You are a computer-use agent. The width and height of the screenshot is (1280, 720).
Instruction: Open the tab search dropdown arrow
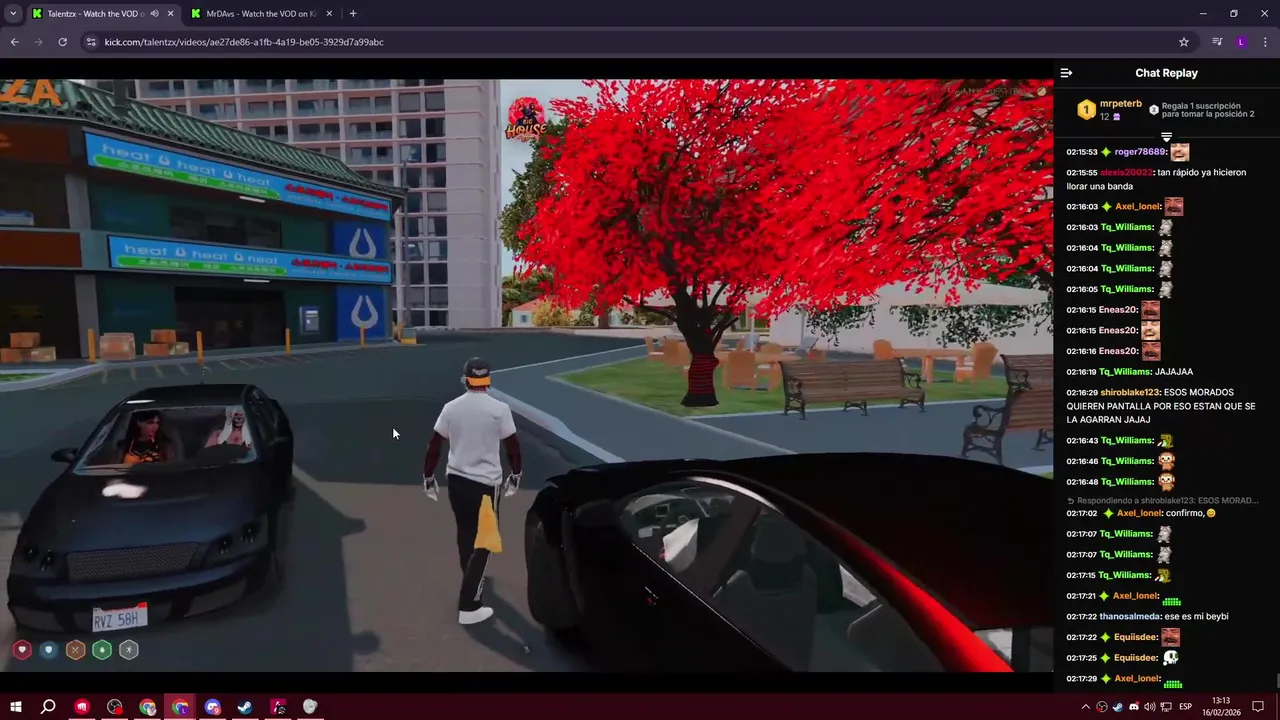click(13, 14)
